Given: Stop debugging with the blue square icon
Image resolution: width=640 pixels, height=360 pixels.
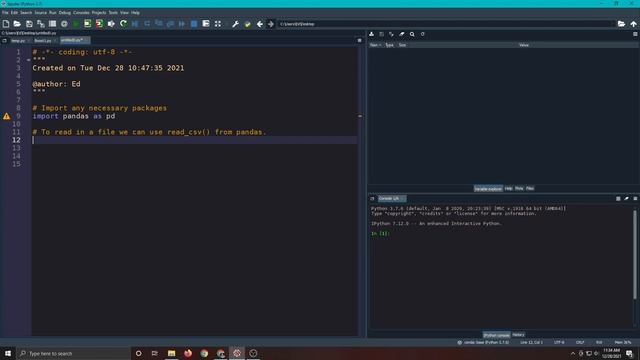Looking at the screenshot, I should (194, 24).
